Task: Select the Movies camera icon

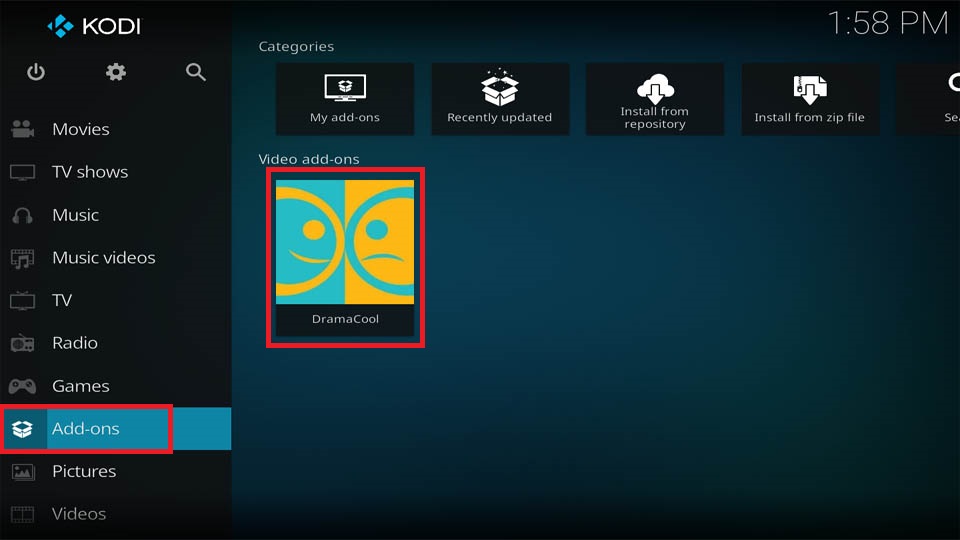Action: pyautogui.click(x=23, y=129)
